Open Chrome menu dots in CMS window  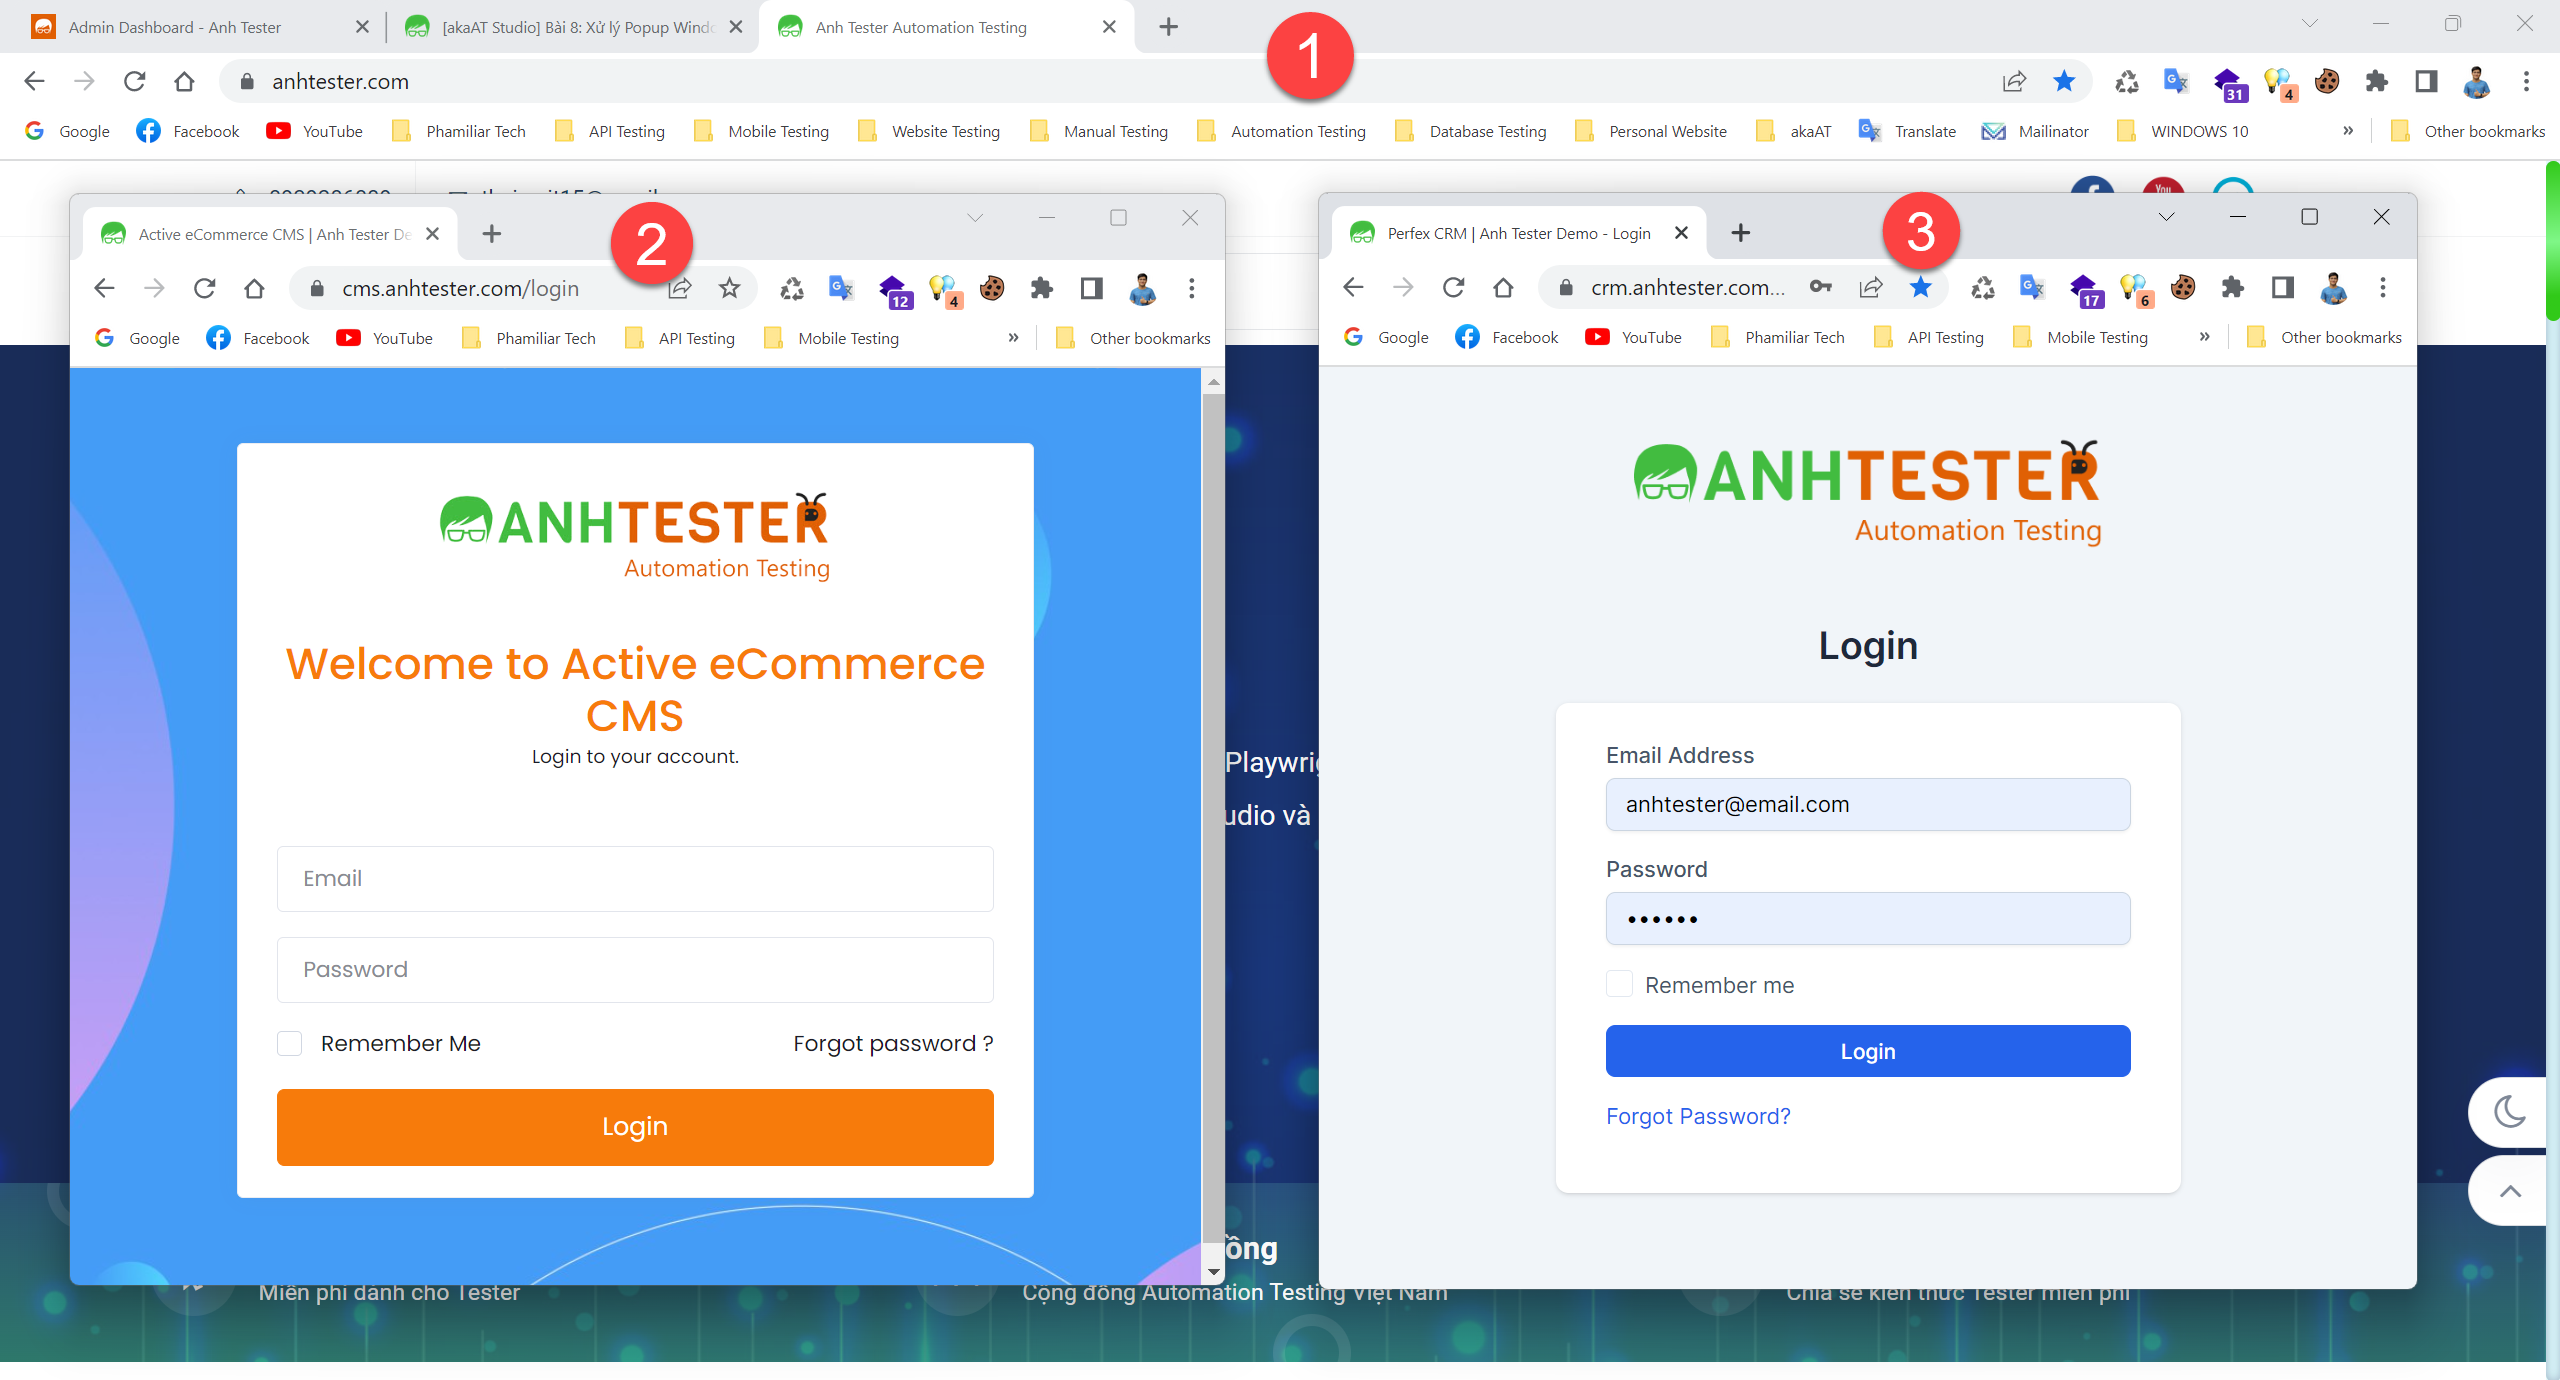pos(1191,288)
